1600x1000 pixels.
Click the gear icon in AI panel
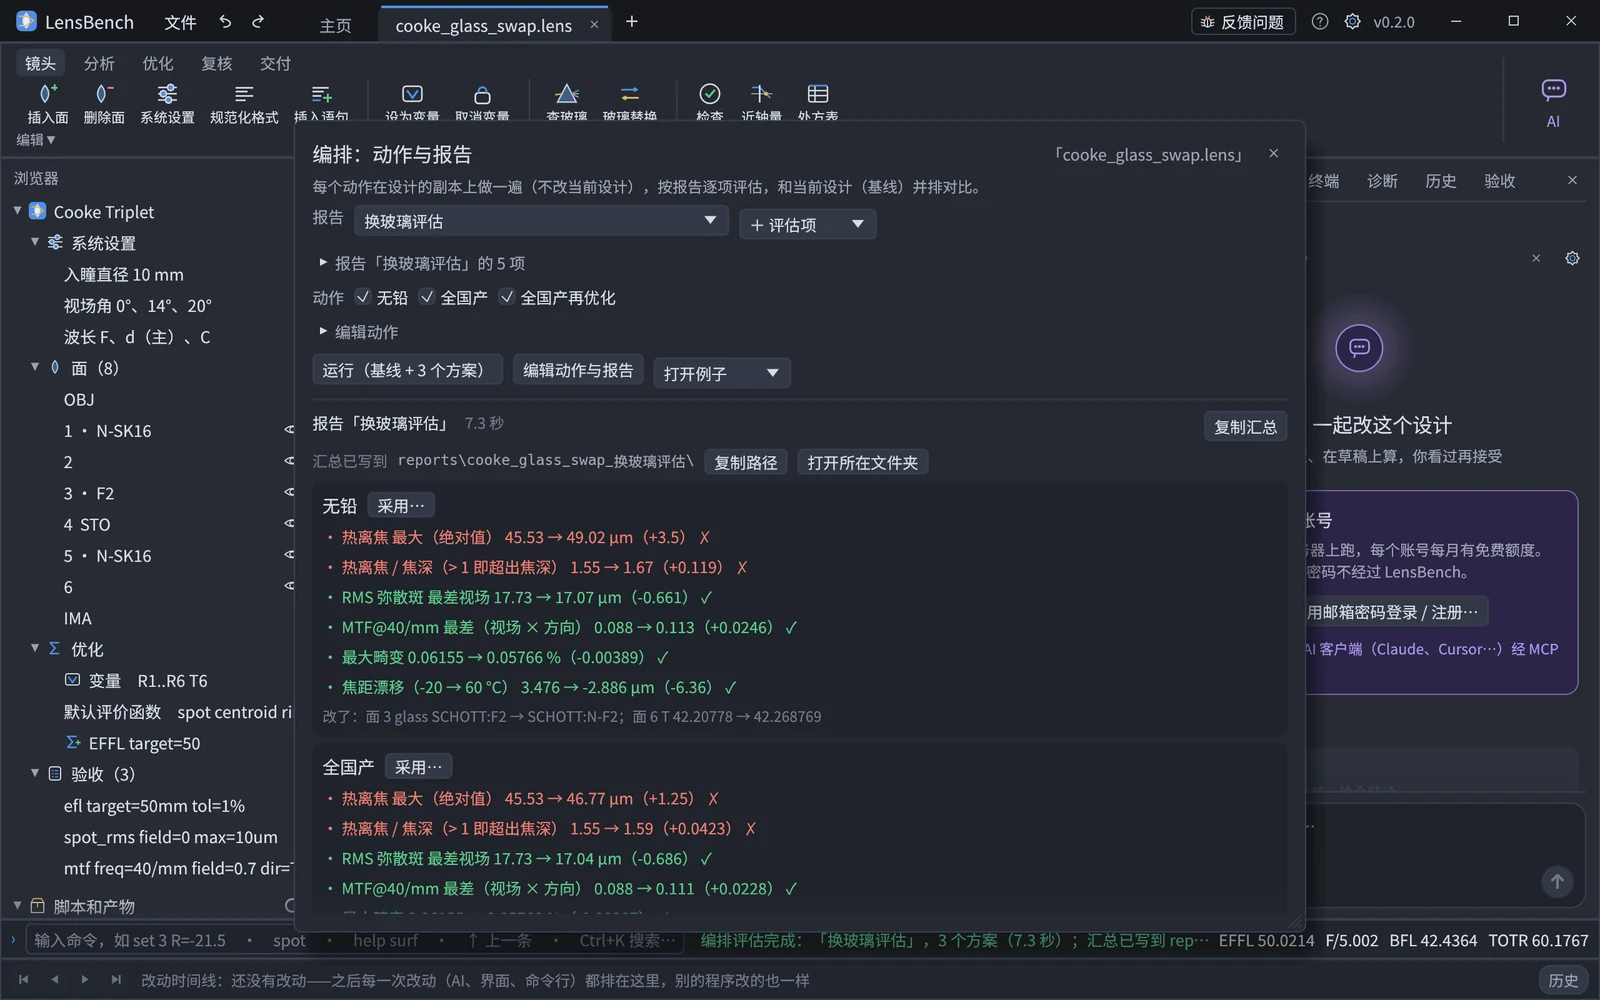(x=1572, y=258)
